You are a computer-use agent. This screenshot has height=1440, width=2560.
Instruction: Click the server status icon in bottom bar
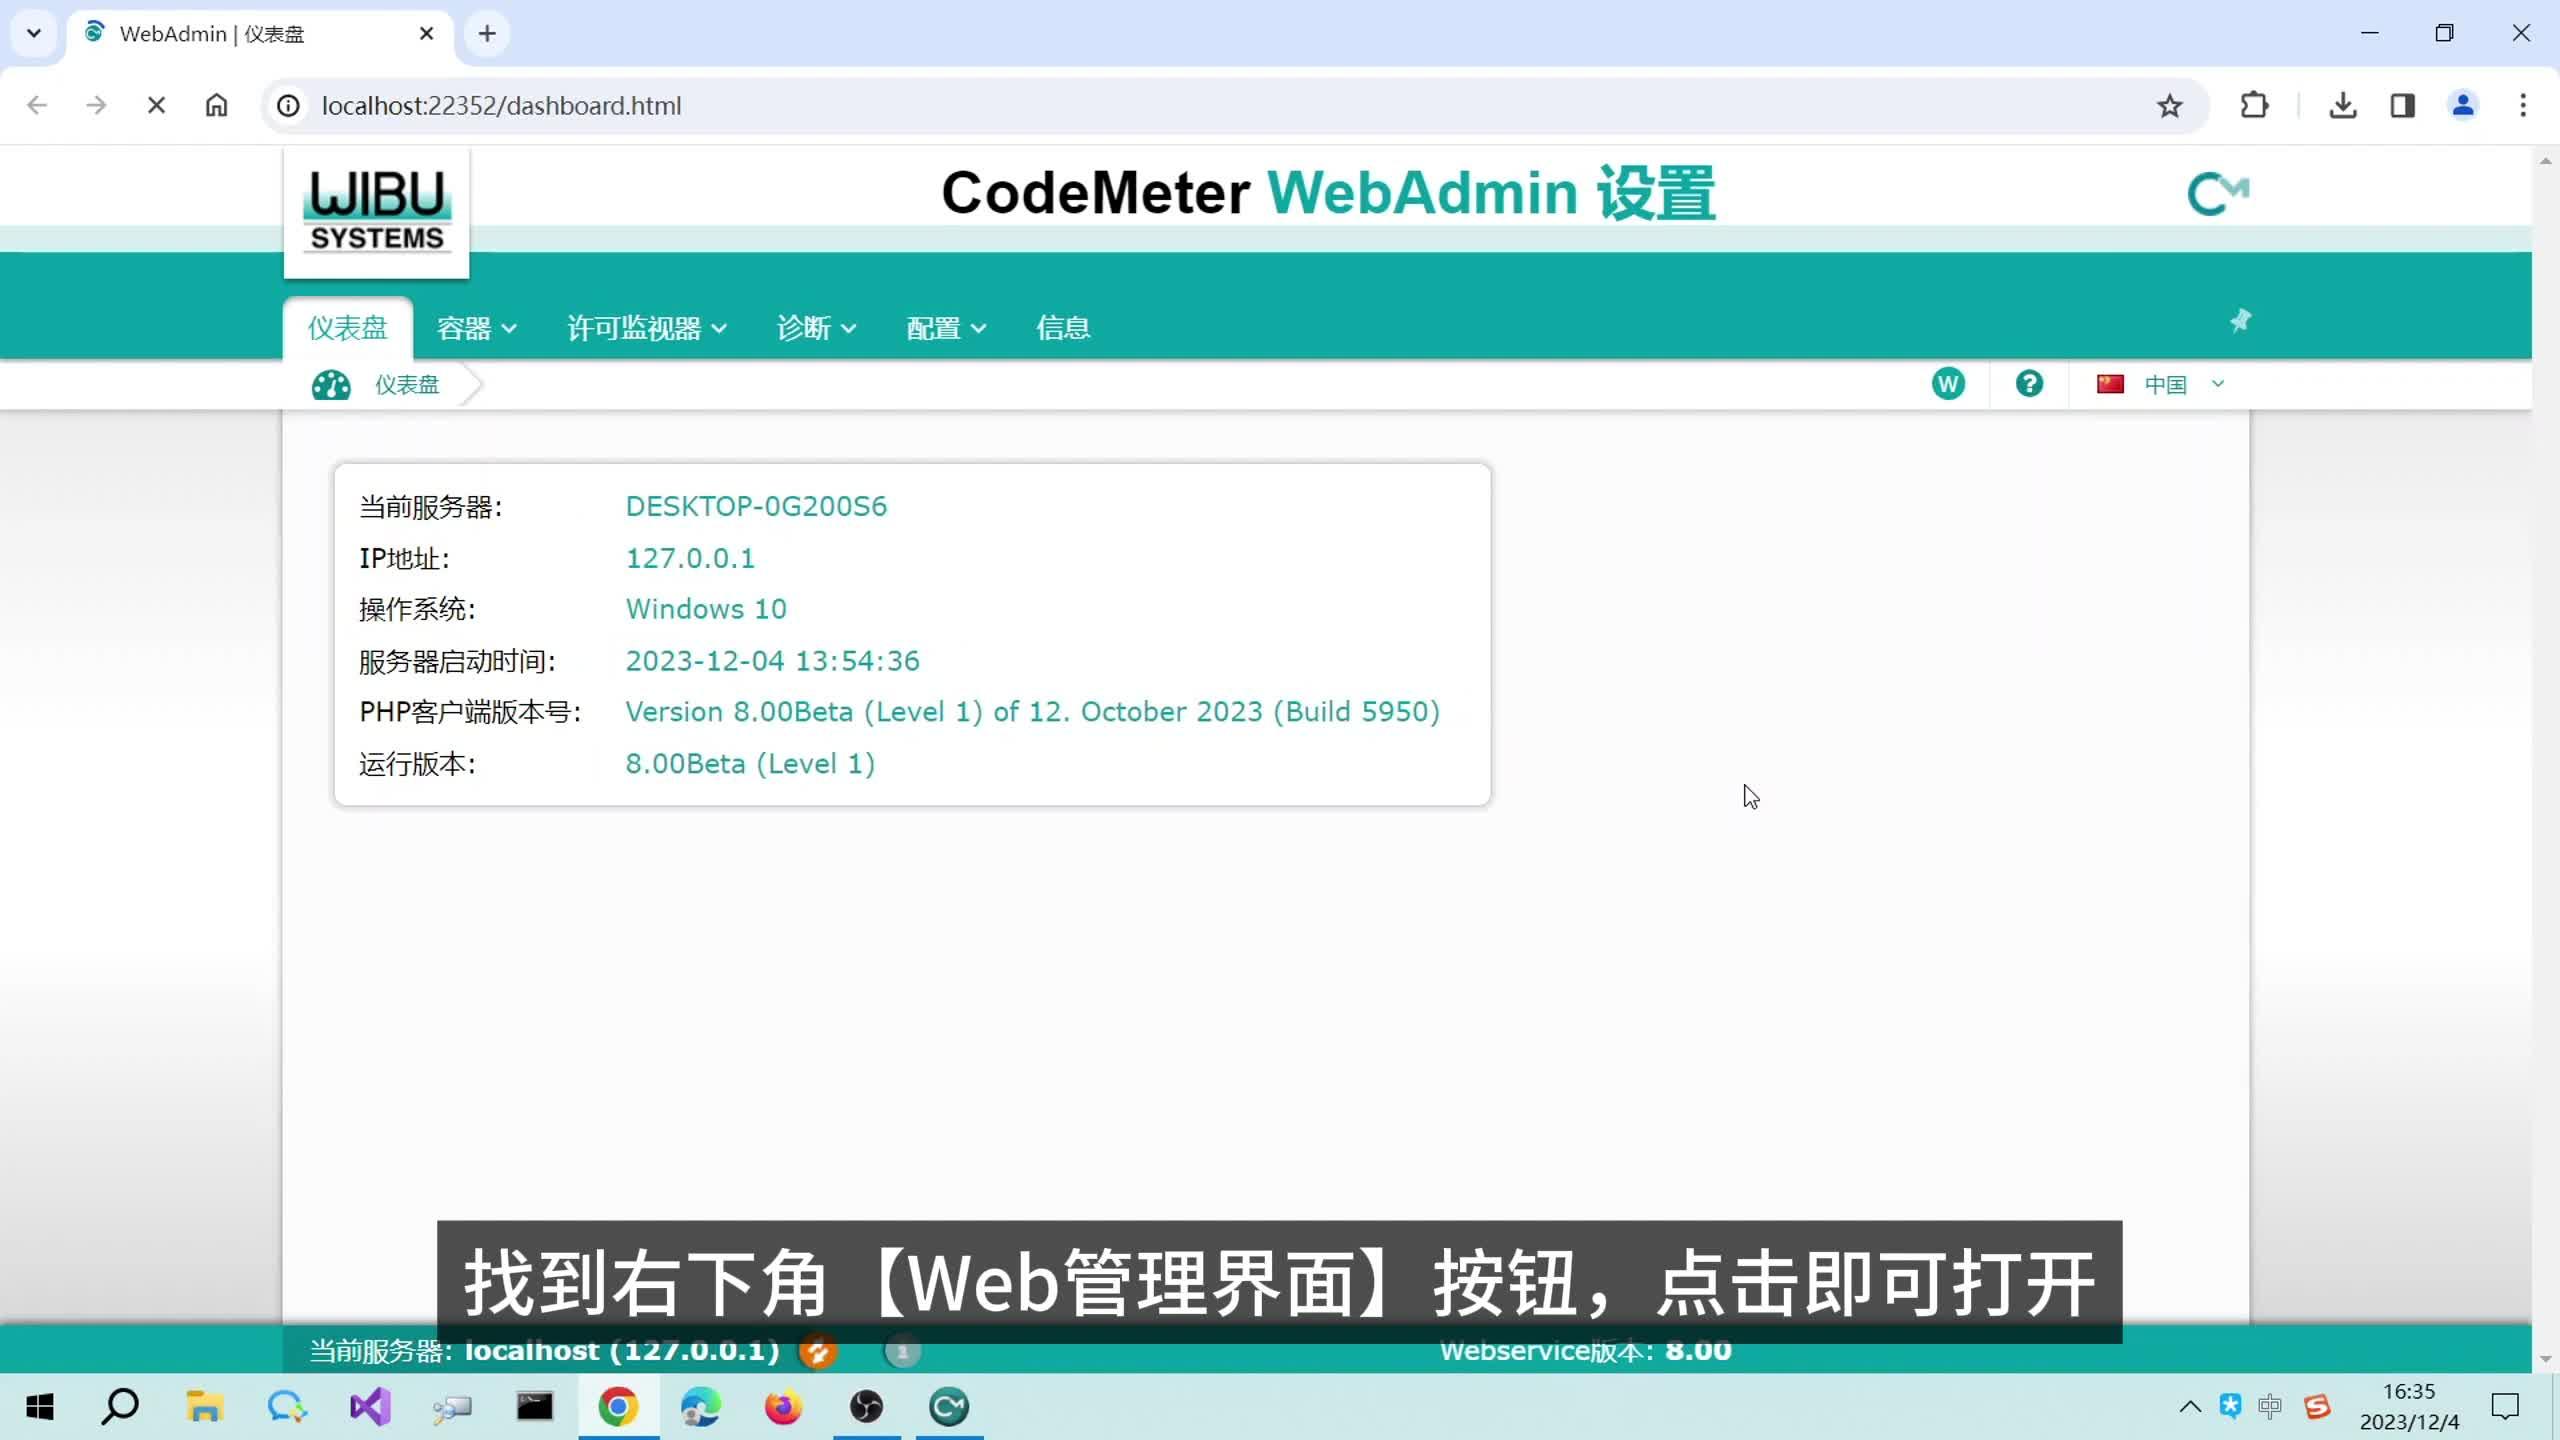818,1351
